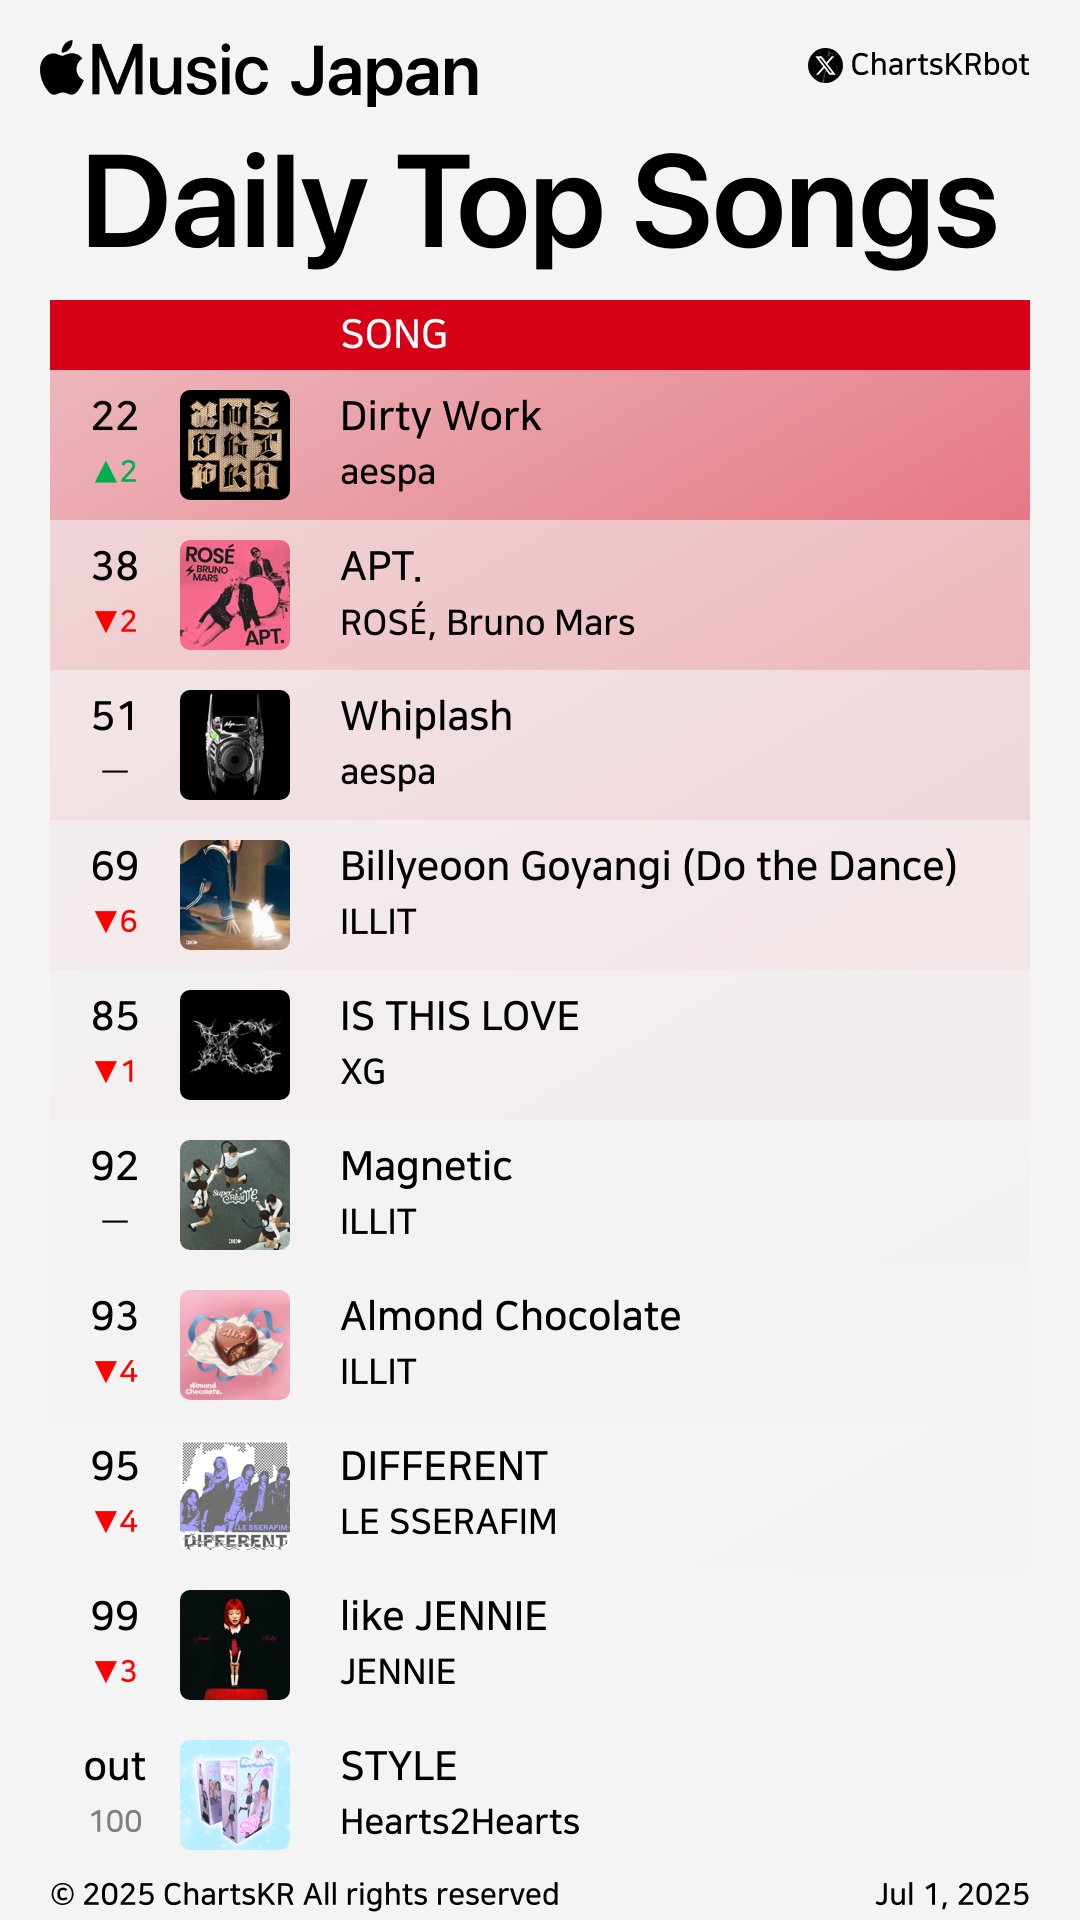1080x1920 pixels.
Task: Click the Apple logo icon
Action: point(62,68)
